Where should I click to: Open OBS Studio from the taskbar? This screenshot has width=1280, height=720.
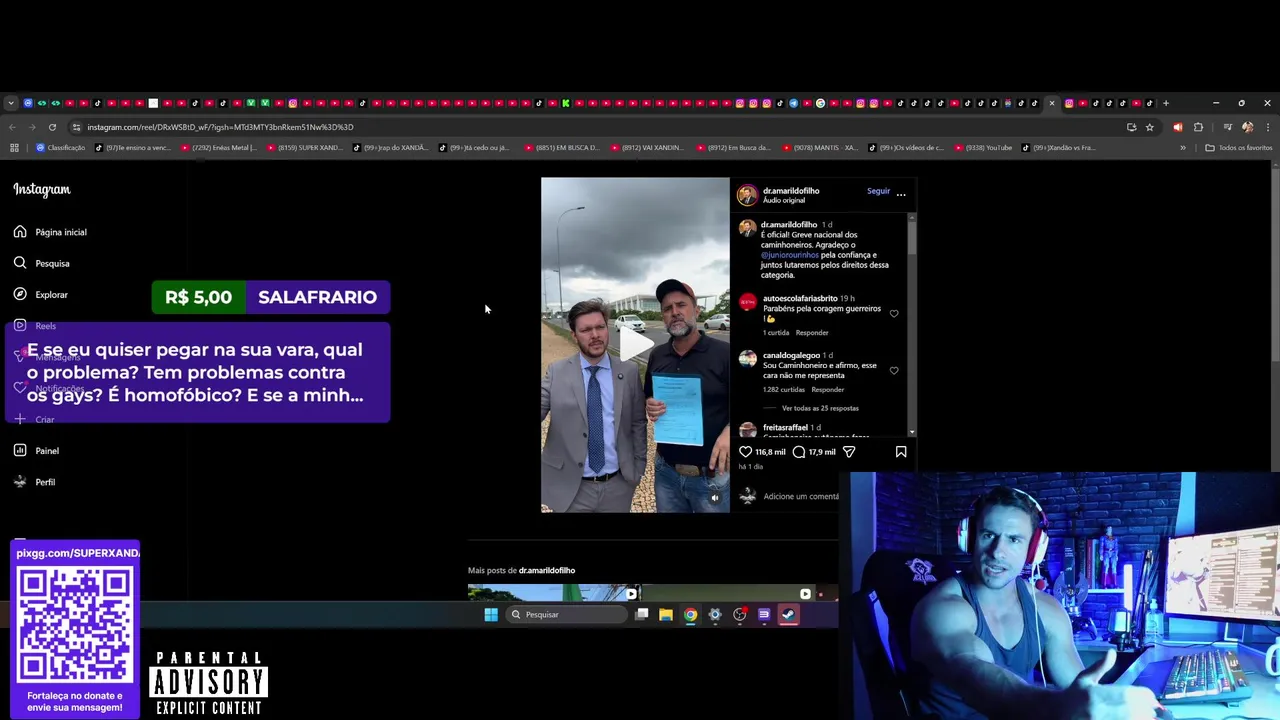740,615
